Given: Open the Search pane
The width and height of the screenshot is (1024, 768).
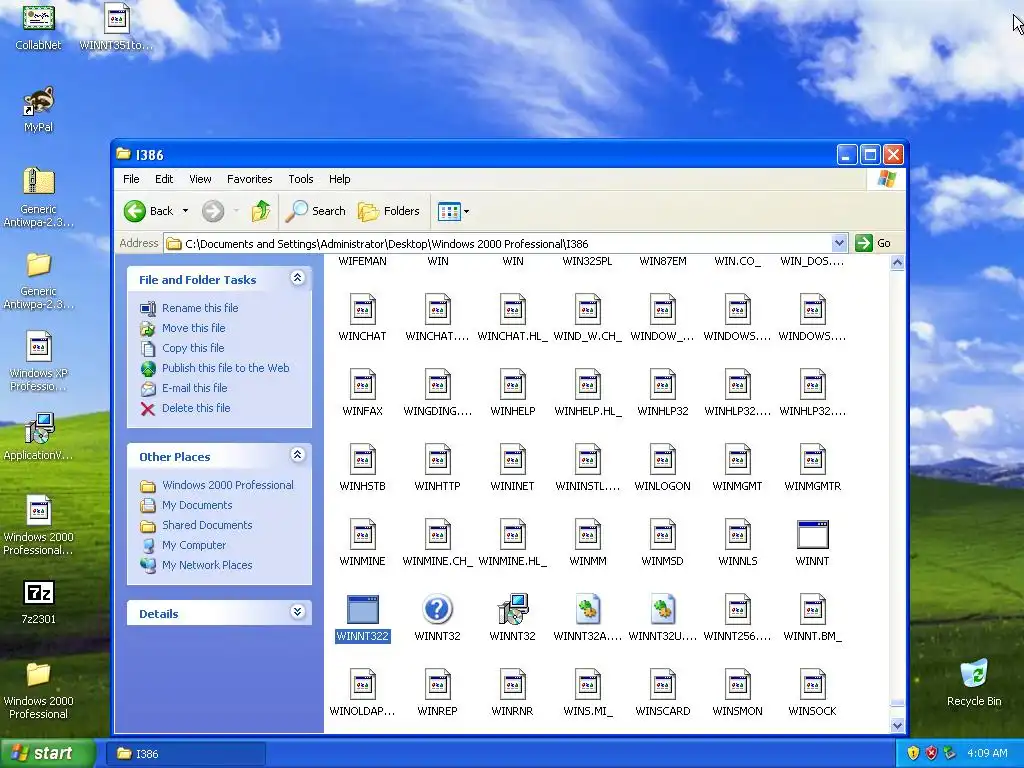Looking at the screenshot, I should pos(317,211).
